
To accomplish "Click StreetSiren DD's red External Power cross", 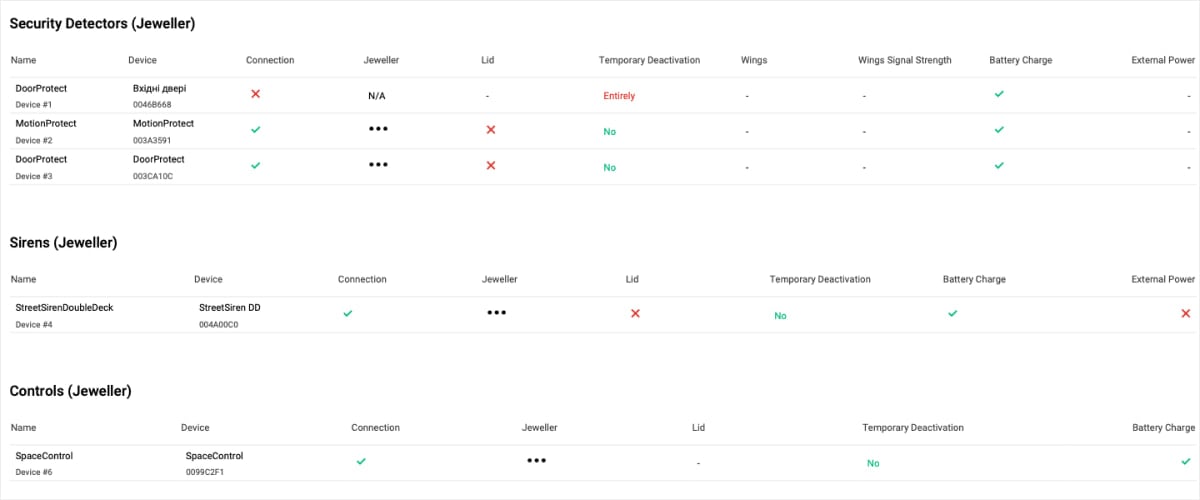I will pos(1186,313).
